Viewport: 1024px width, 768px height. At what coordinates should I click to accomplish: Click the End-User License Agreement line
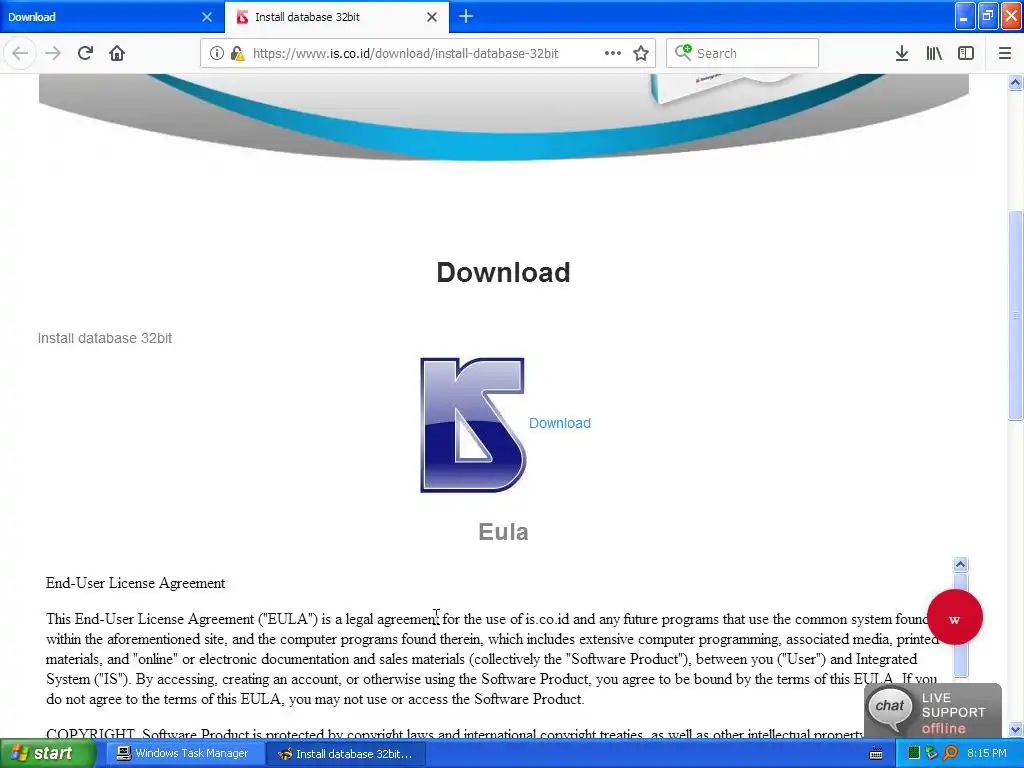pos(135,583)
